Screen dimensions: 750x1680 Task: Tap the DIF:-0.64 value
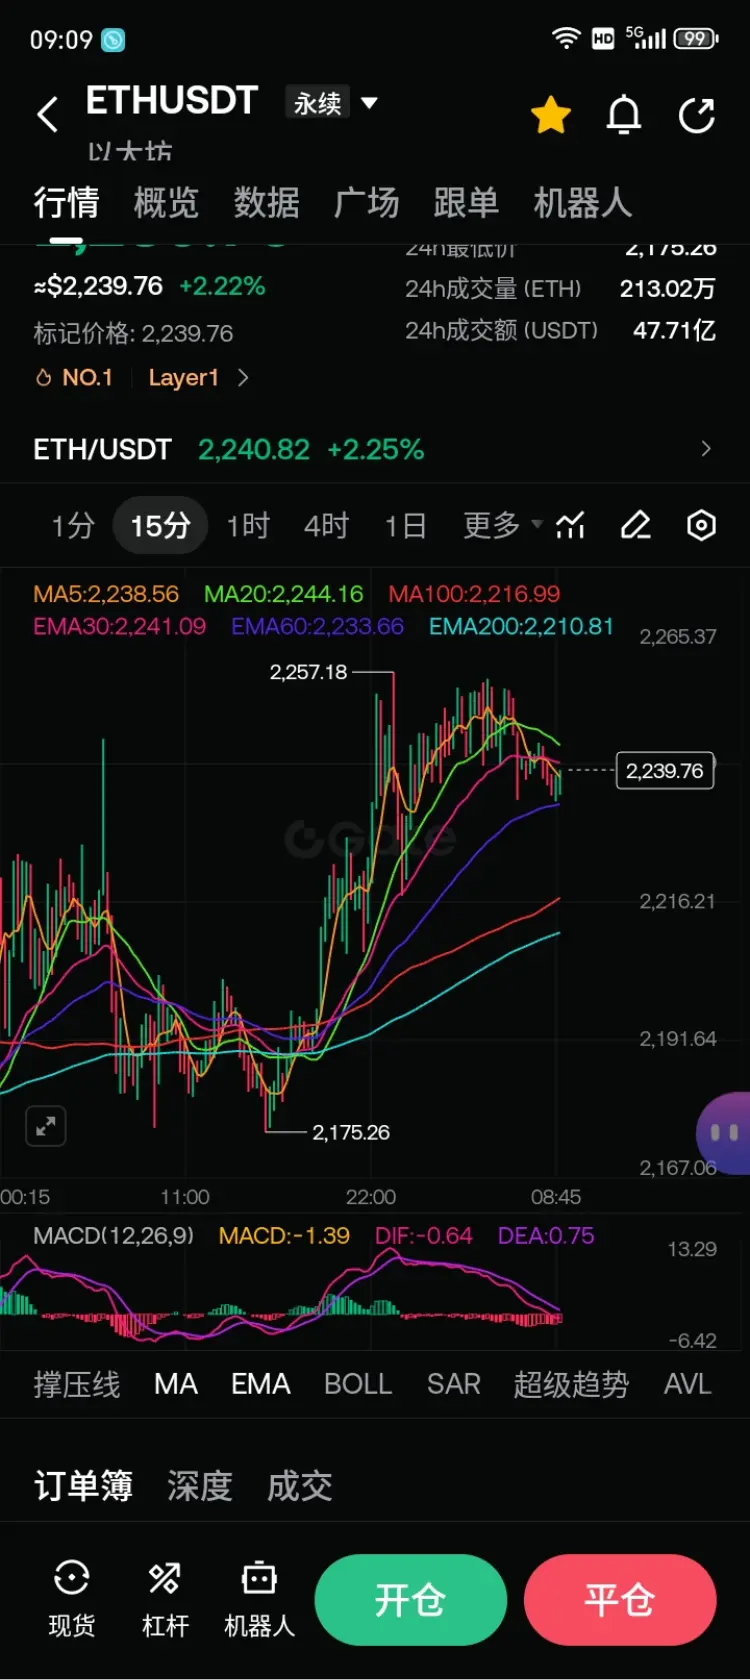pos(423,1236)
